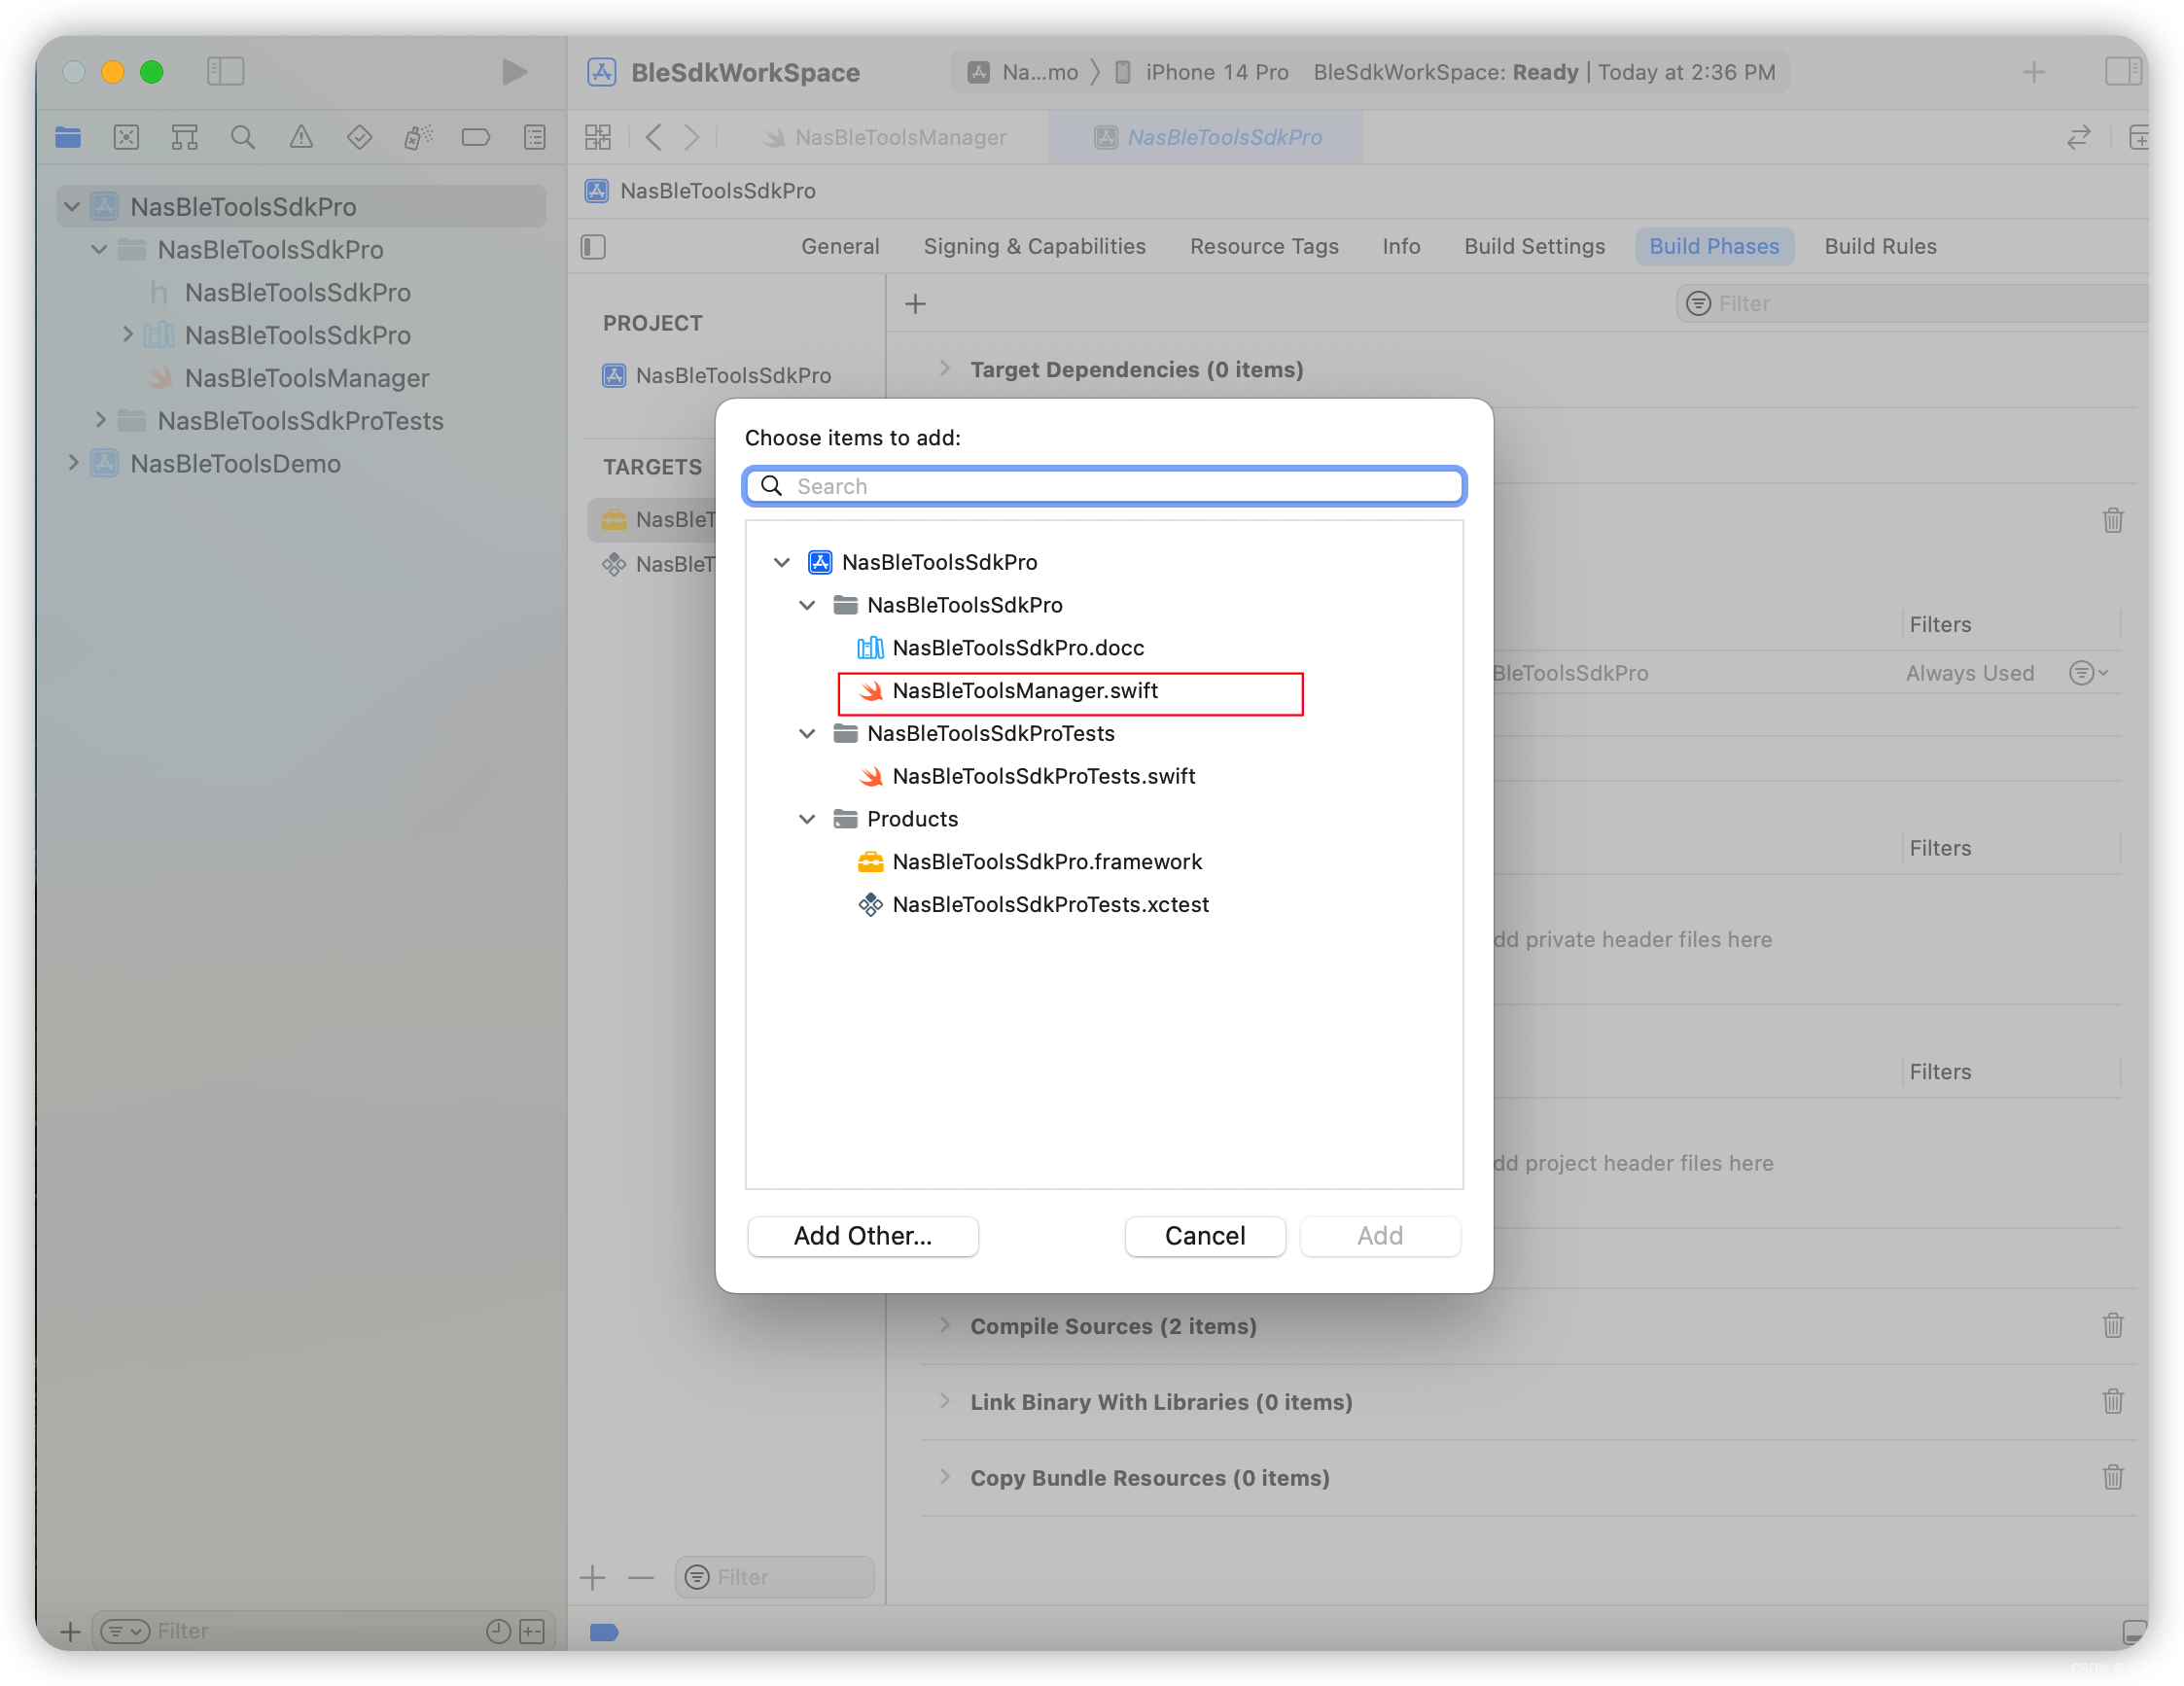Screen dimensions: 2184x1686
Task: Expand the Target Dependencies section
Action: click(x=945, y=368)
